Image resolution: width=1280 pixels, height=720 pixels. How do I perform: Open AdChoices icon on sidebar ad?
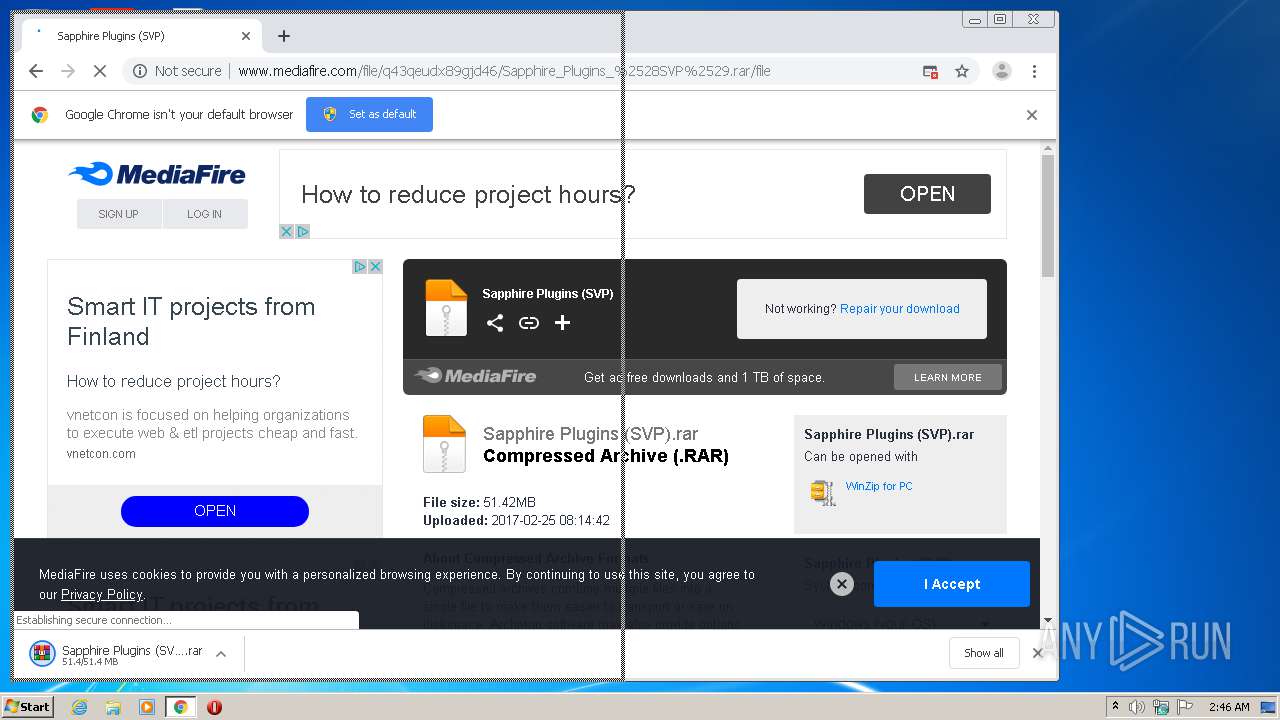tap(360, 266)
